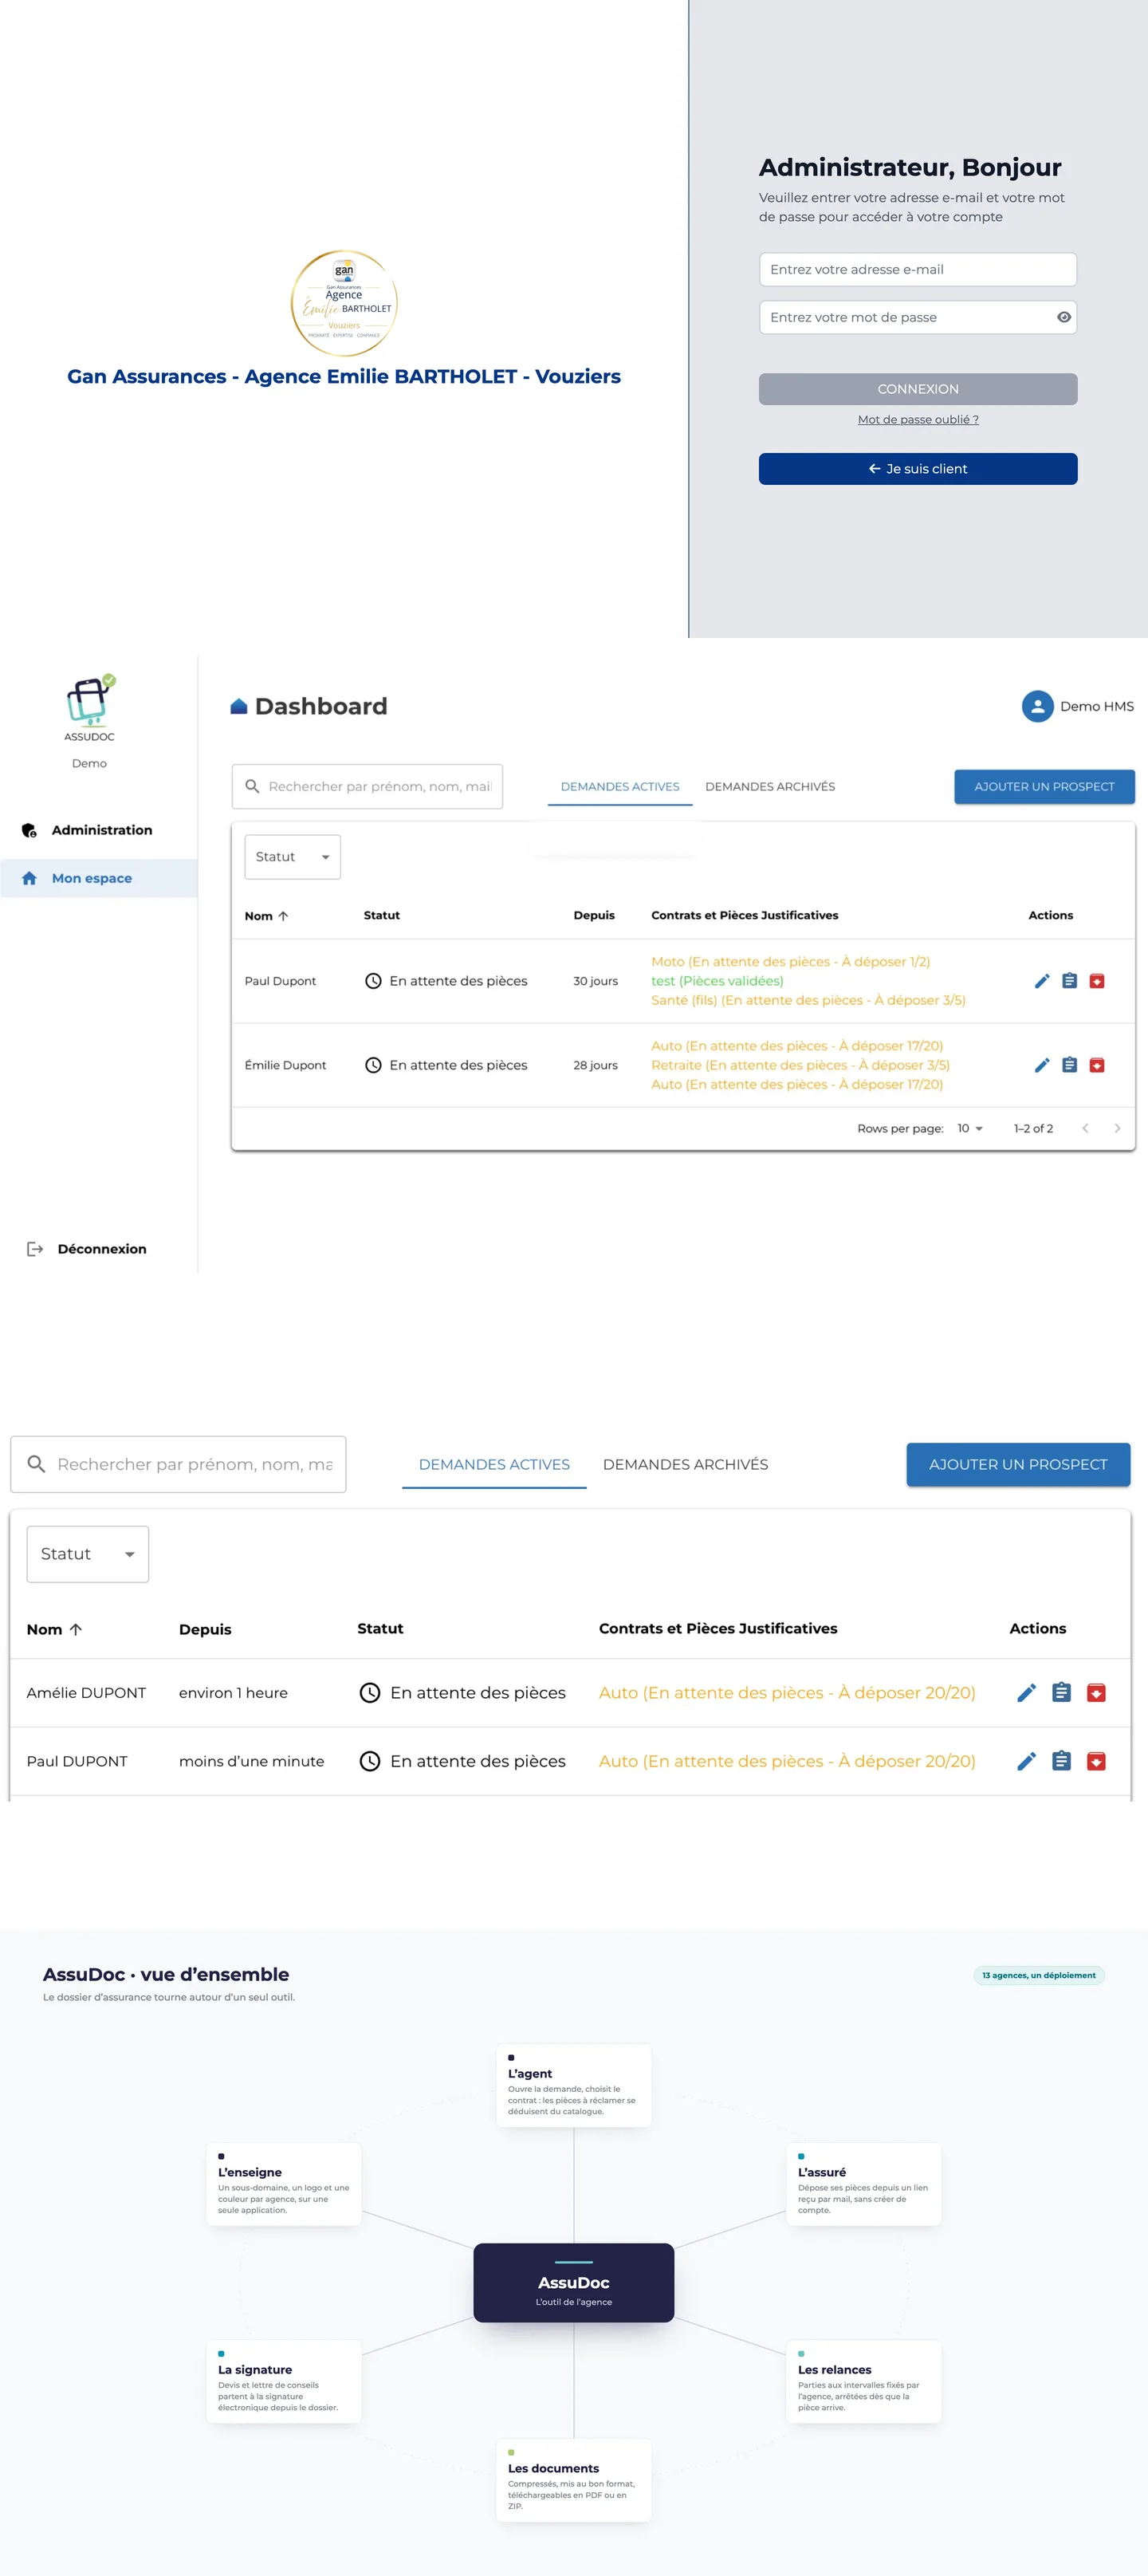Open Administration in the sidebar

(99, 830)
